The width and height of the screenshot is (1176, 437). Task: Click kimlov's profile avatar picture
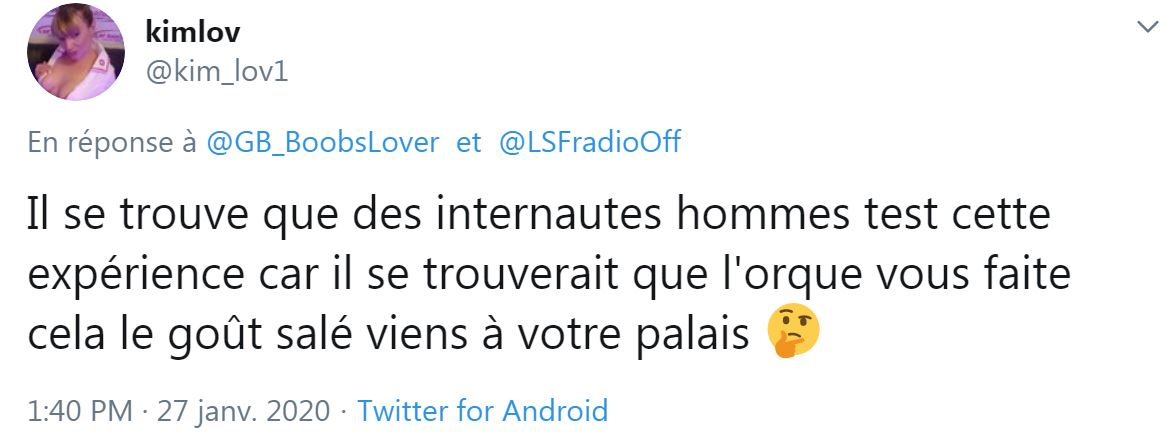pyautogui.click(x=74, y=52)
